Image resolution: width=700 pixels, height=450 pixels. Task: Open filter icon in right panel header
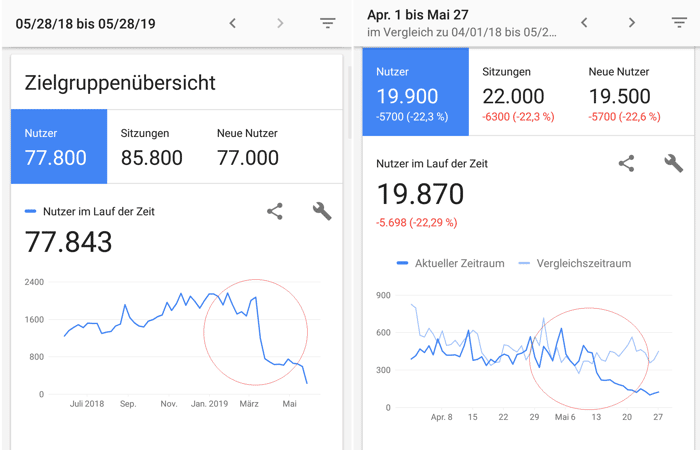click(679, 22)
